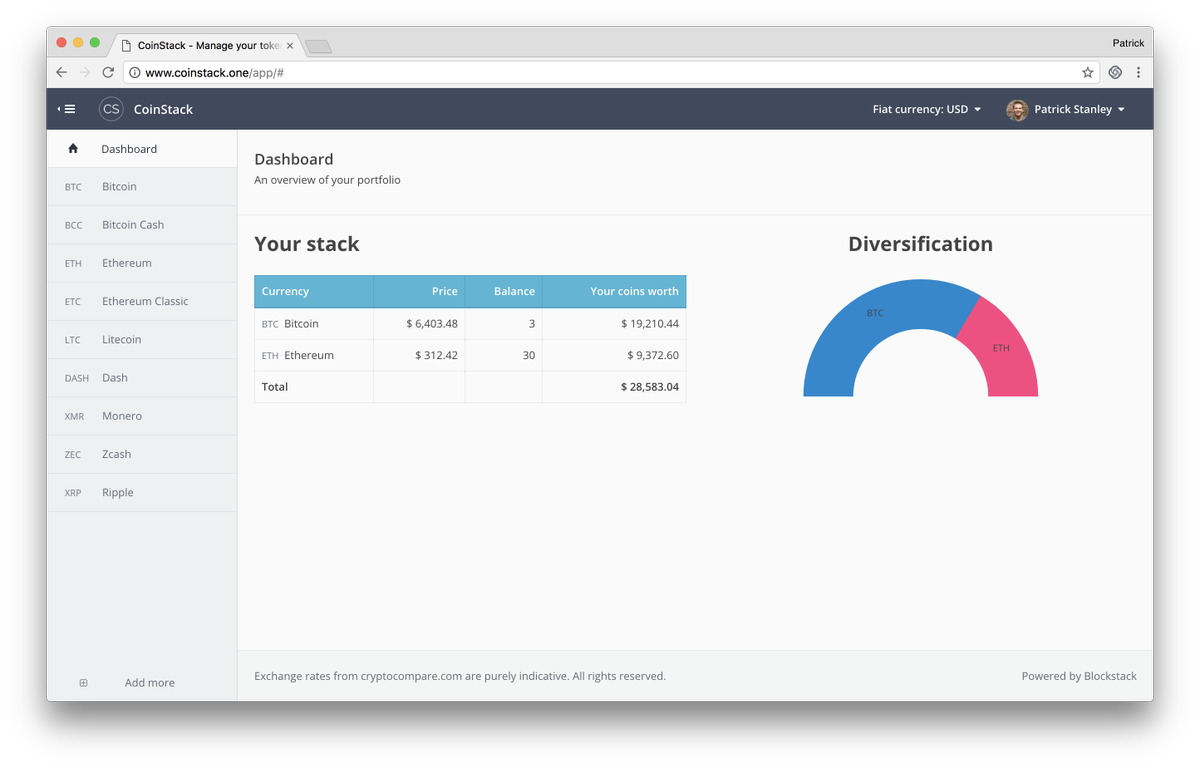Select Dashboard in the sidebar
The image size is (1200, 768).
(142, 148)
